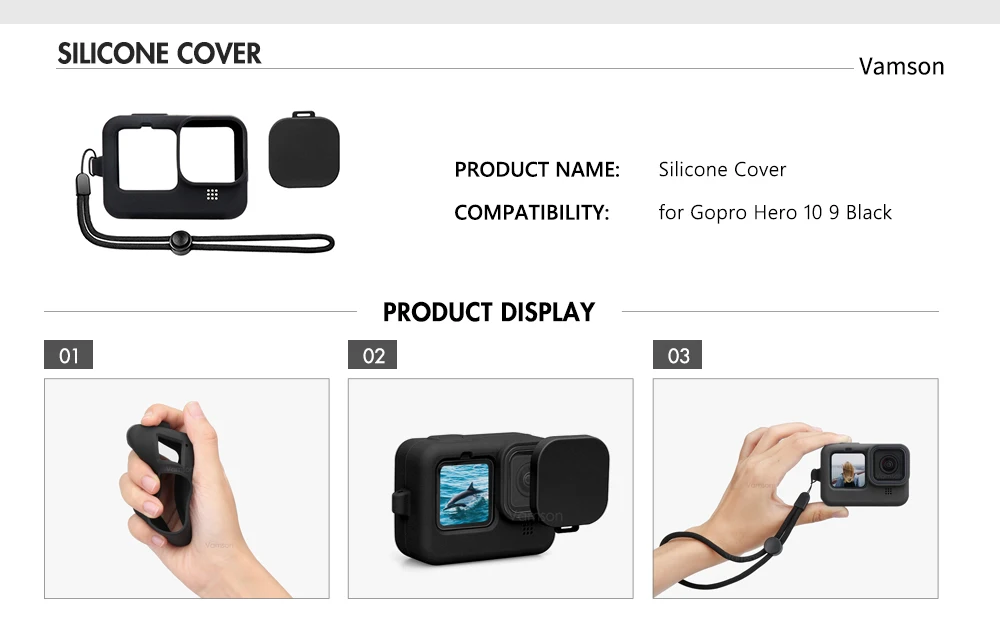Click the 02 number badge
Viewport: 1000px width, 634px height.
click(372, 355)
